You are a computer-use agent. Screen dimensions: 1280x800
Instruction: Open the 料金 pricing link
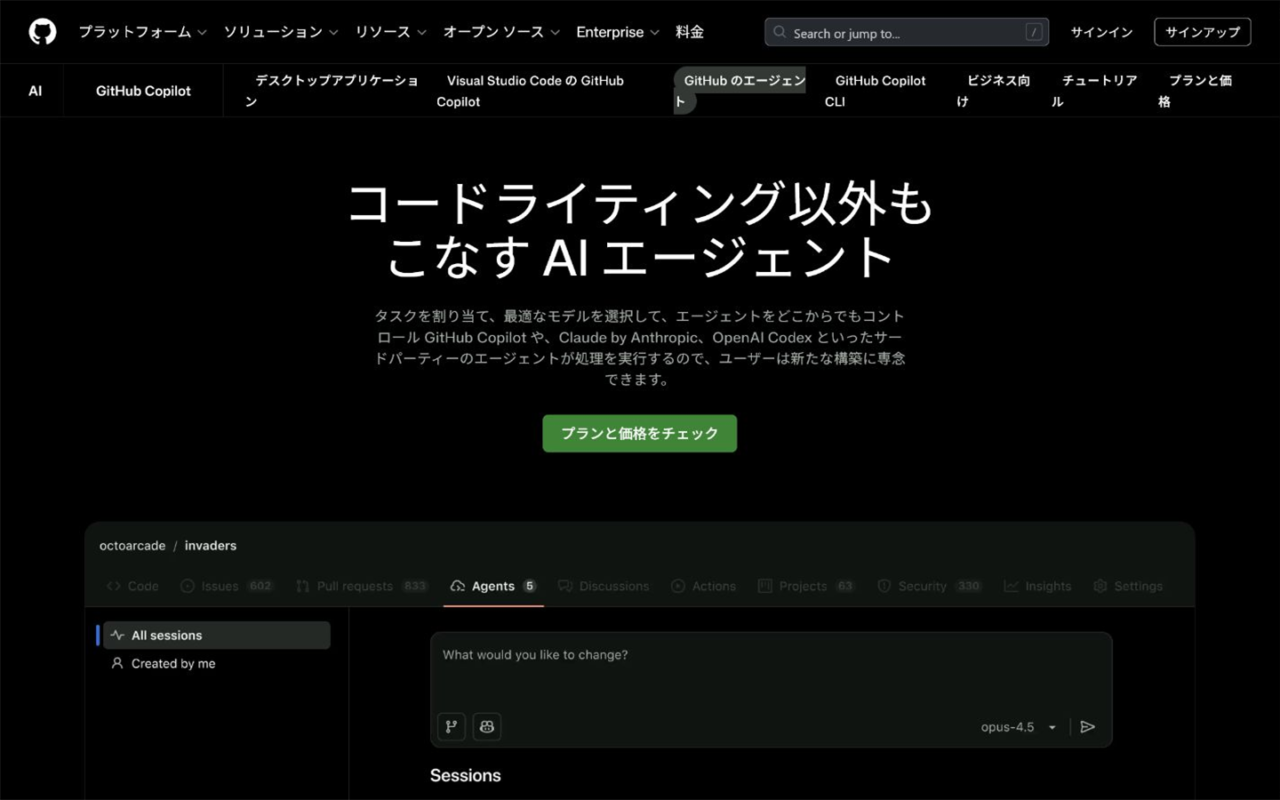[x=690, y=32]
